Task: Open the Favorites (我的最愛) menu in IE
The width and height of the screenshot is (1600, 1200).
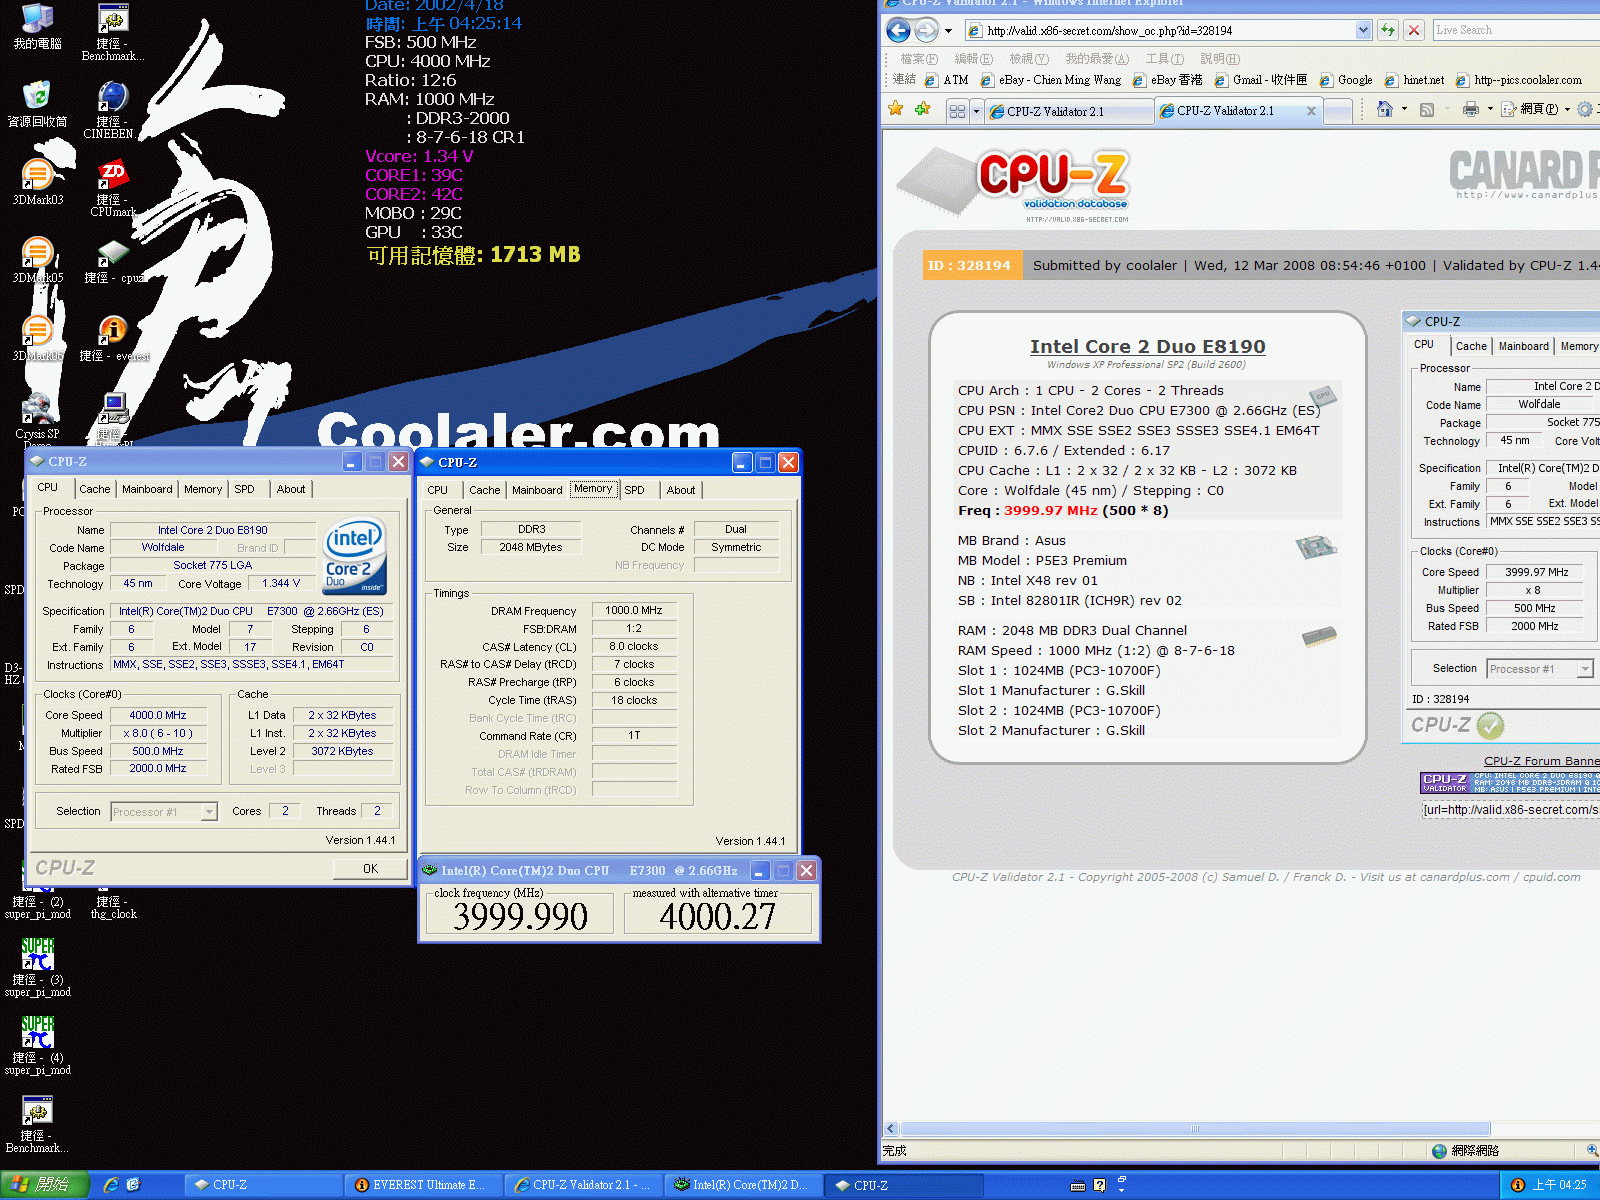Action: pyautogui.click(x=1097, y=59)
